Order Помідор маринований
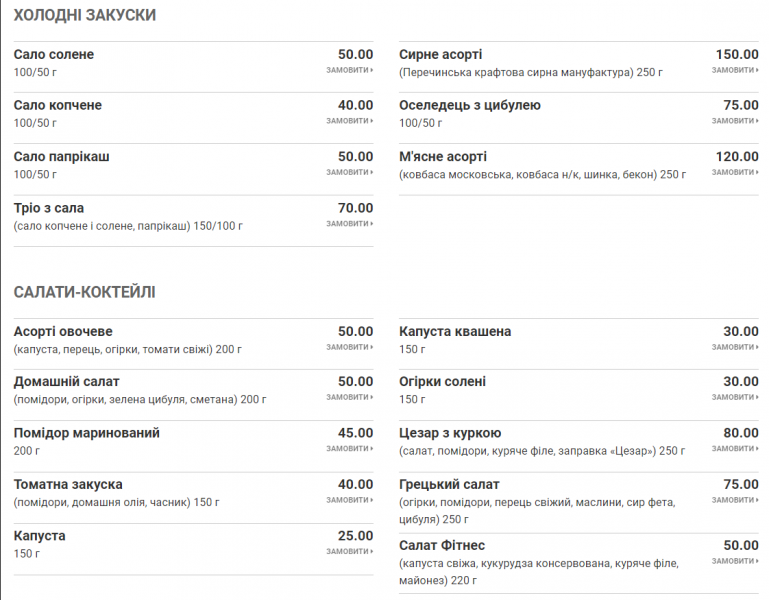The width and height of the screenshot is (769, 600). click(349, 449)
